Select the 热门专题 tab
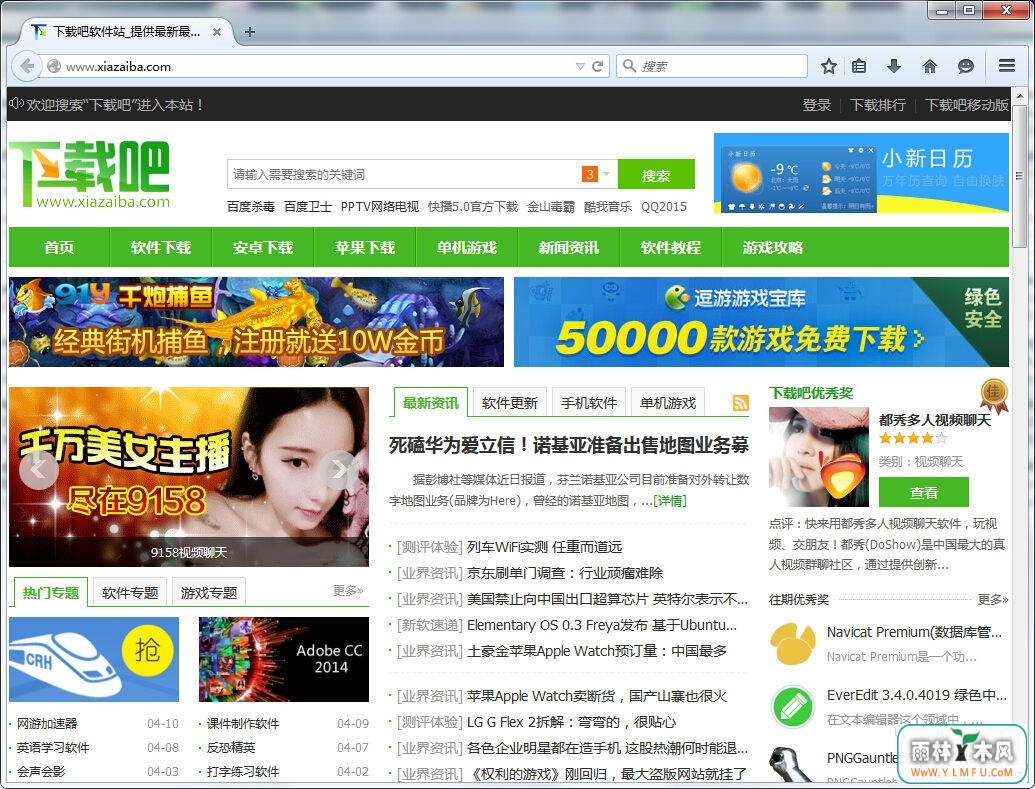The width and height of the screenshot is (1035, 789). point(51,593)
